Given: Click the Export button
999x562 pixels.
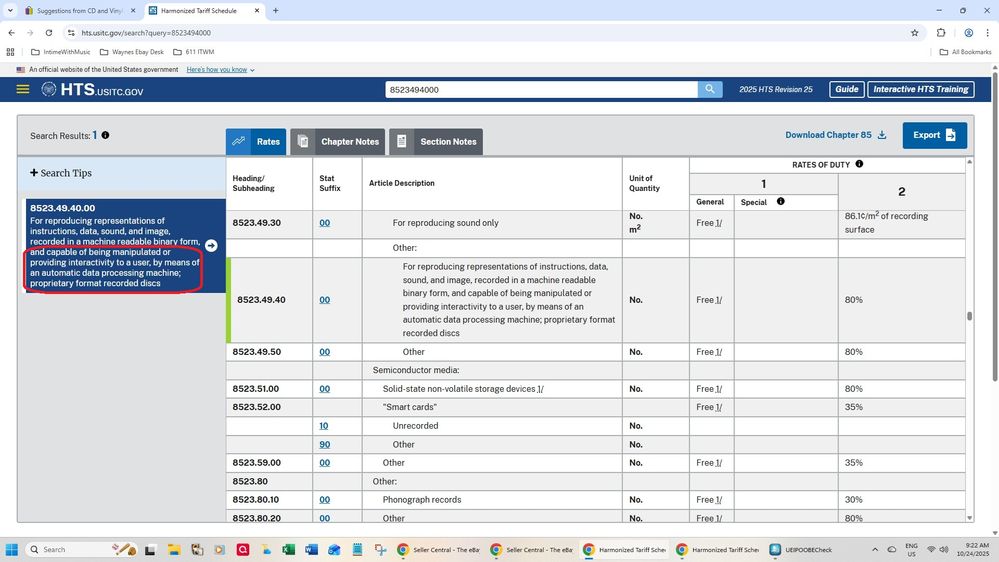Looking at the screenshot, I should (x=934, y=135).
